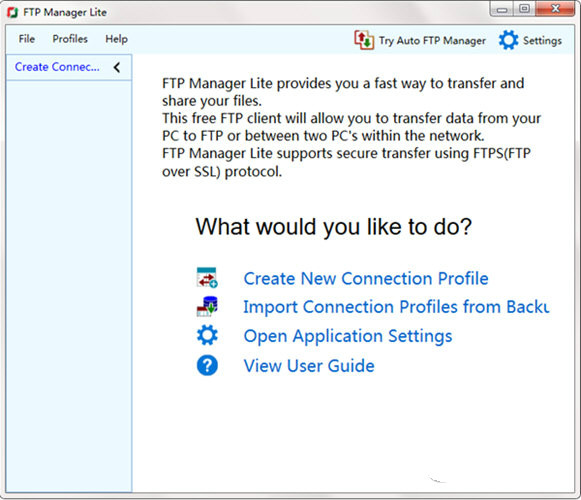Click the Create New Connection Profile icon

tap(207, 278)
